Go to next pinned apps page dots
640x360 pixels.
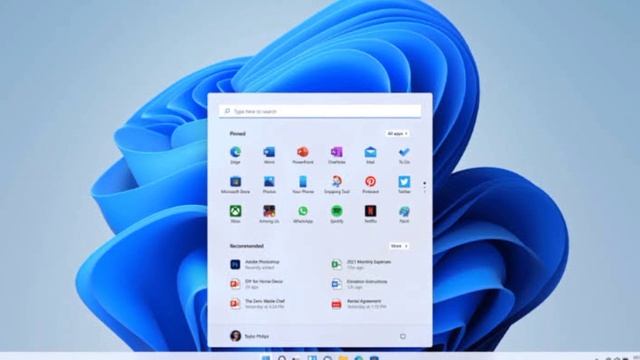[x=424, y=187]
